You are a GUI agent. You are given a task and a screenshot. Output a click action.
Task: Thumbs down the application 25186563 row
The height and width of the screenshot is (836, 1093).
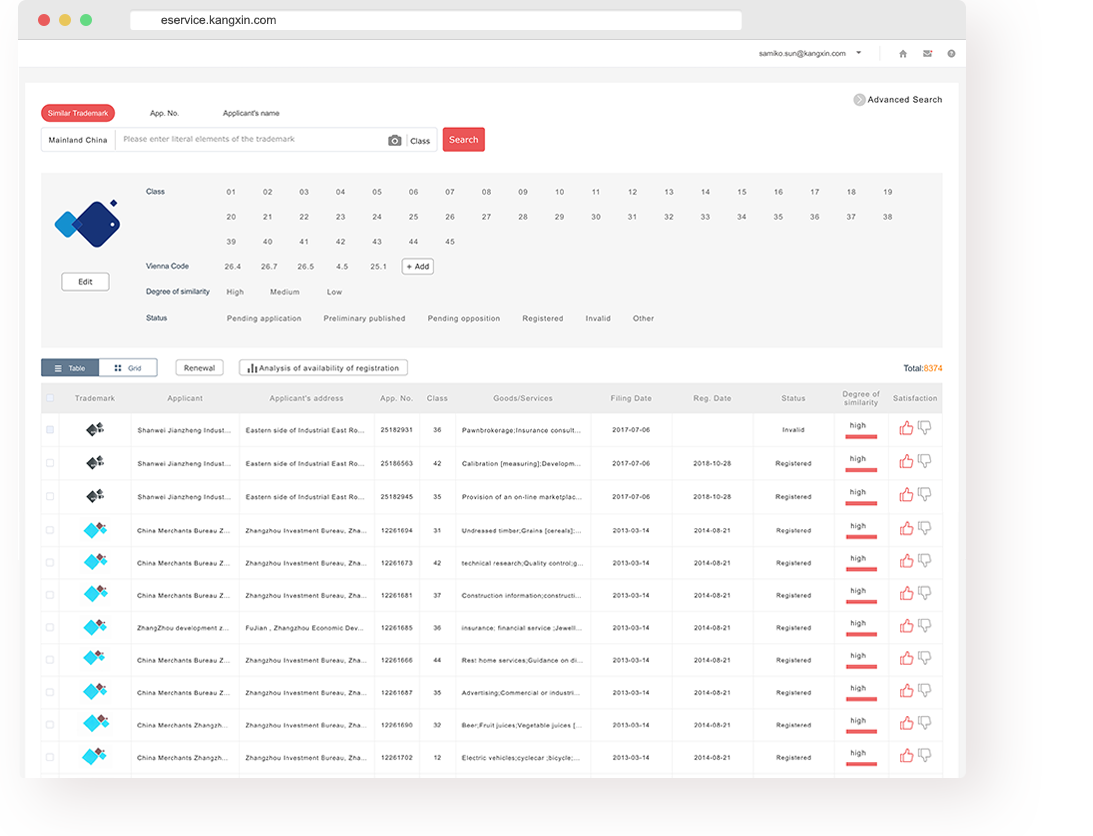[924, 462]
